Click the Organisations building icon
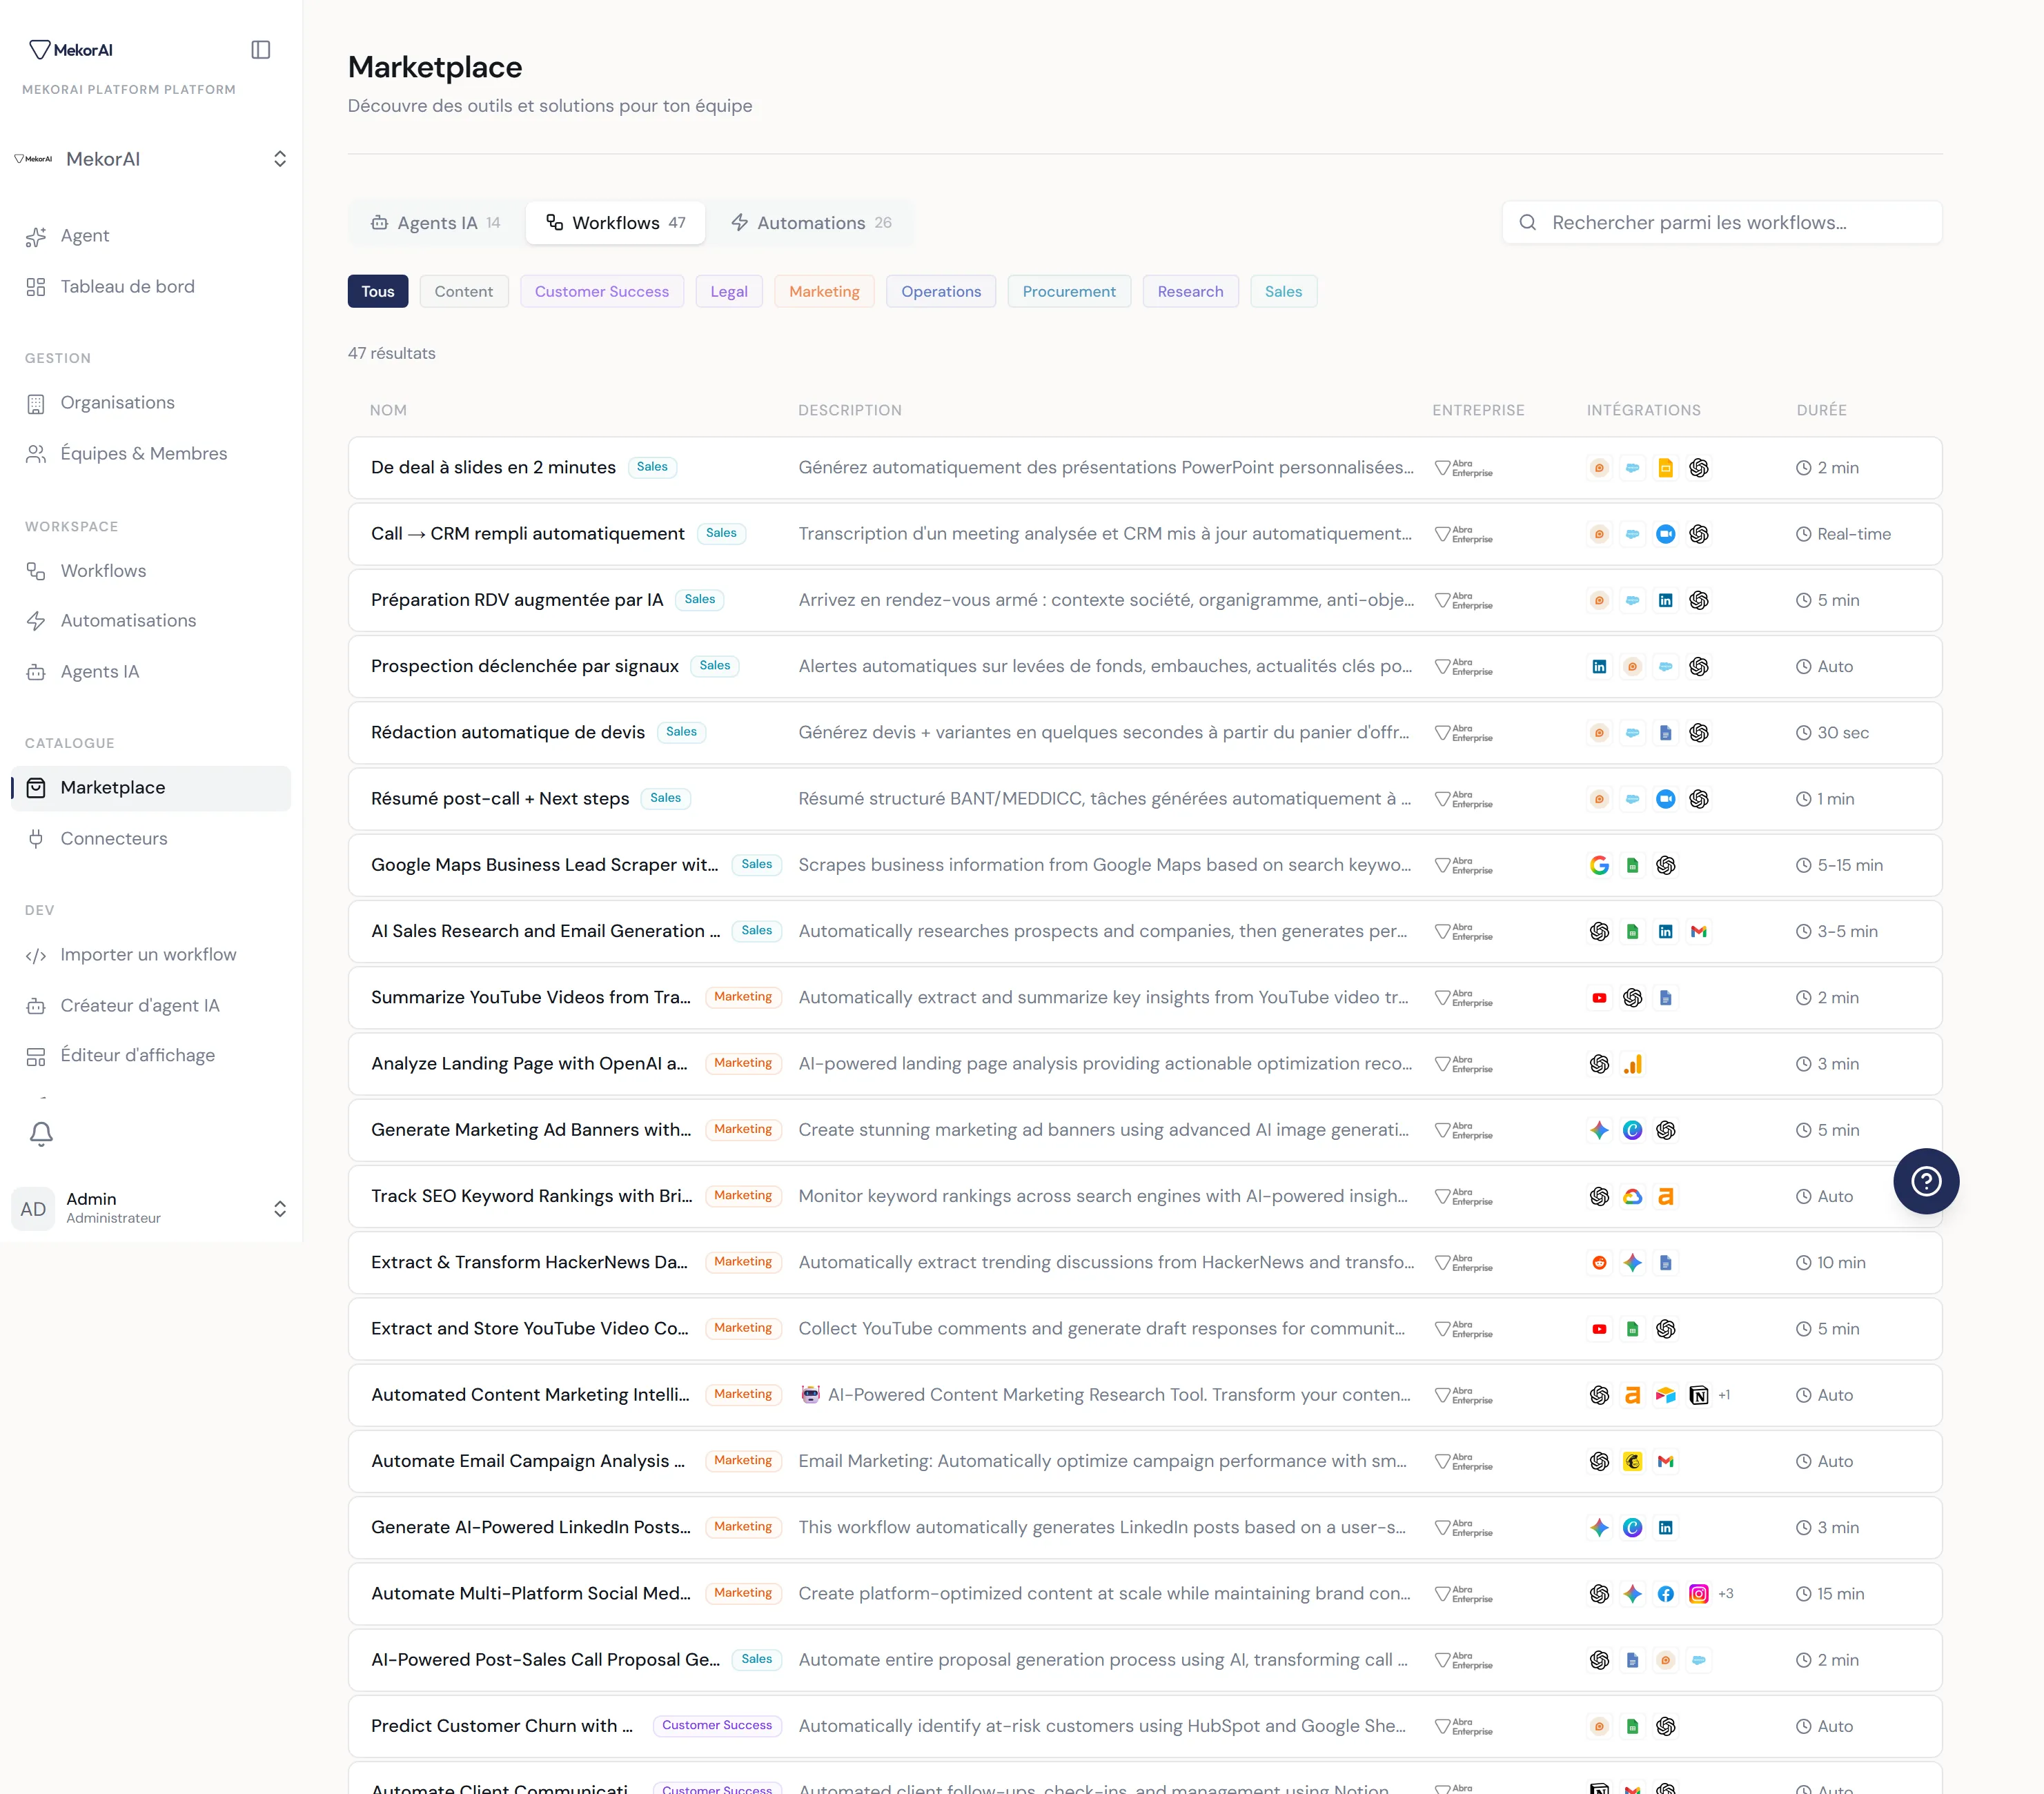This screenshot has width=2044, height=1794. (x=36, y=403)
